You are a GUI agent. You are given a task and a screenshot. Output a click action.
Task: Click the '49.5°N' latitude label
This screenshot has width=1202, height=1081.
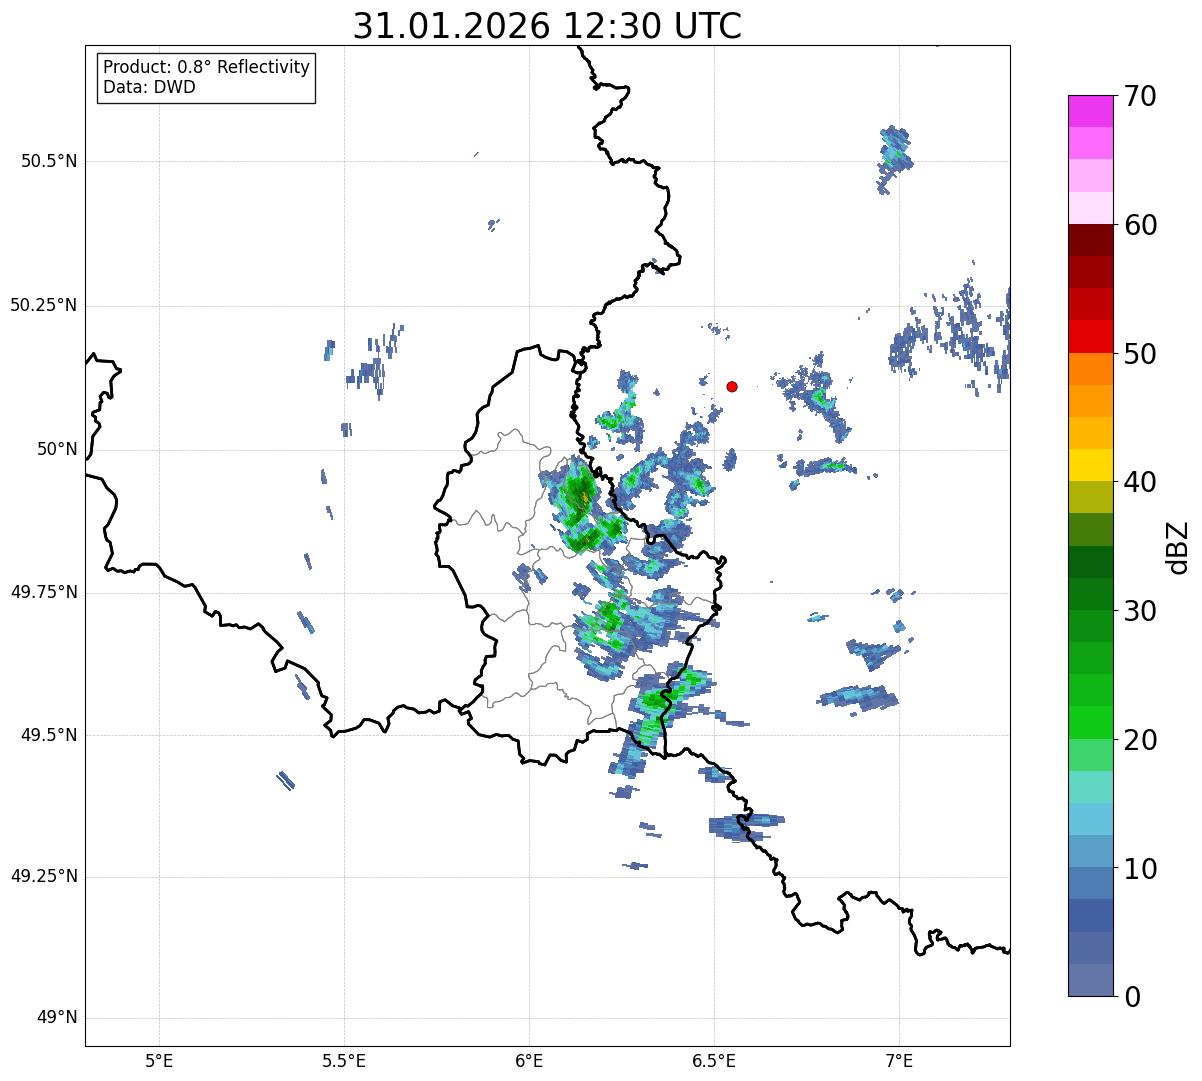point(48,735)
